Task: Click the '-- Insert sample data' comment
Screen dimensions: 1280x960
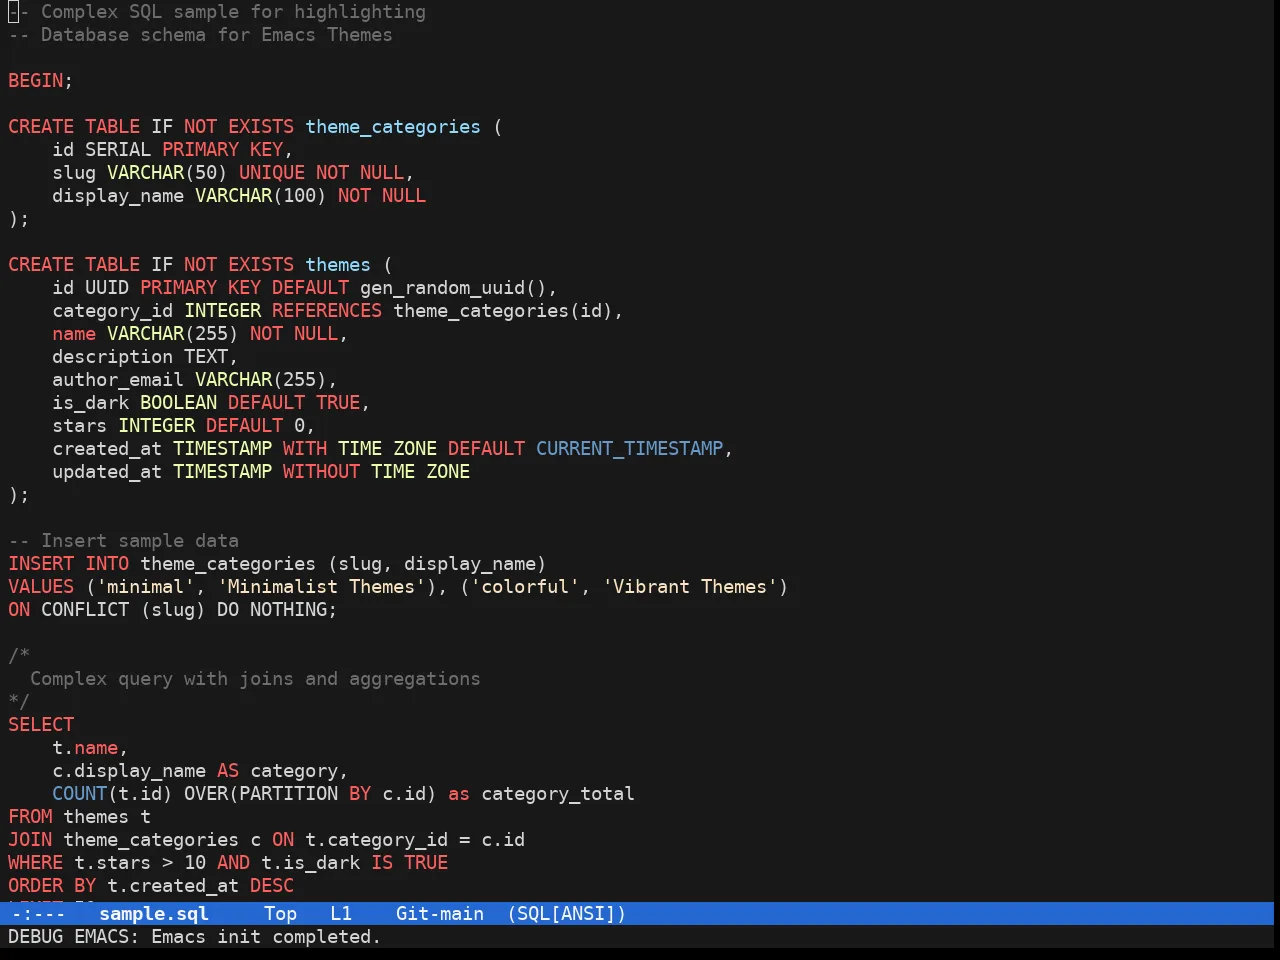Action: (x=123, y=540)
